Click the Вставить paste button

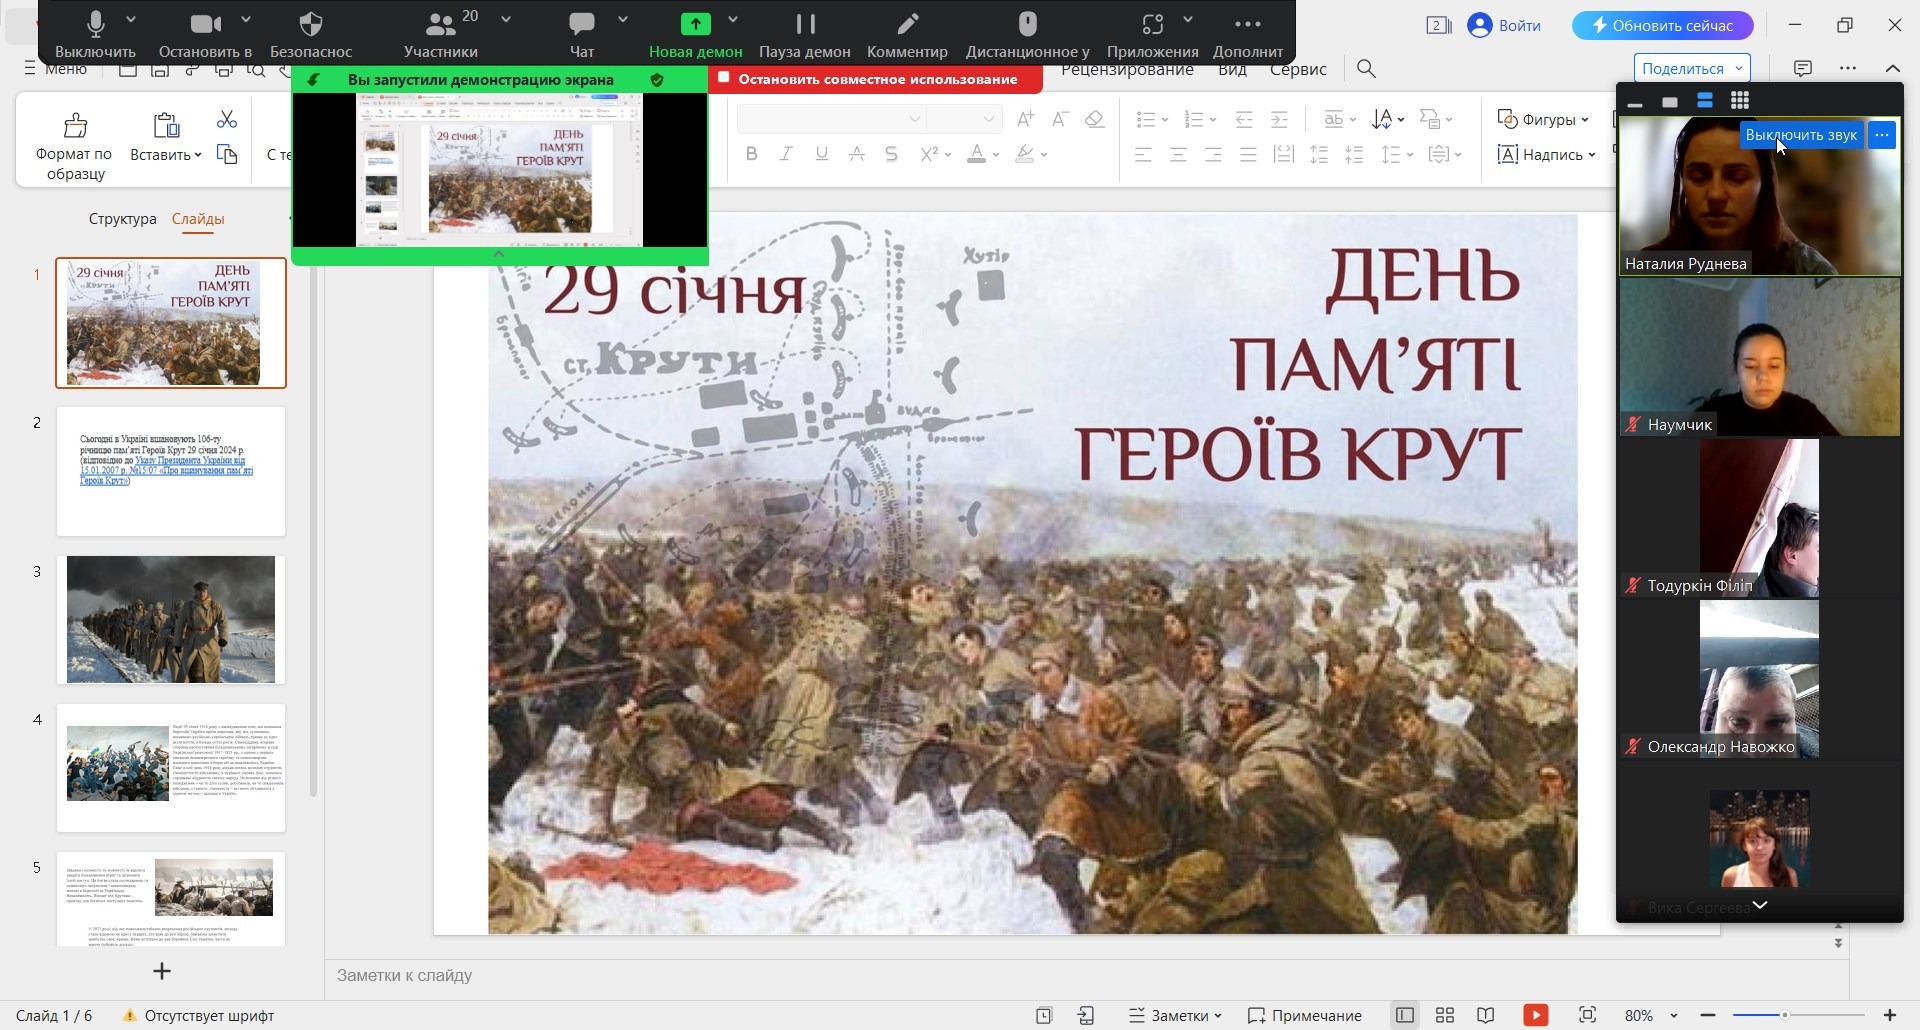(x=166, y=137)
